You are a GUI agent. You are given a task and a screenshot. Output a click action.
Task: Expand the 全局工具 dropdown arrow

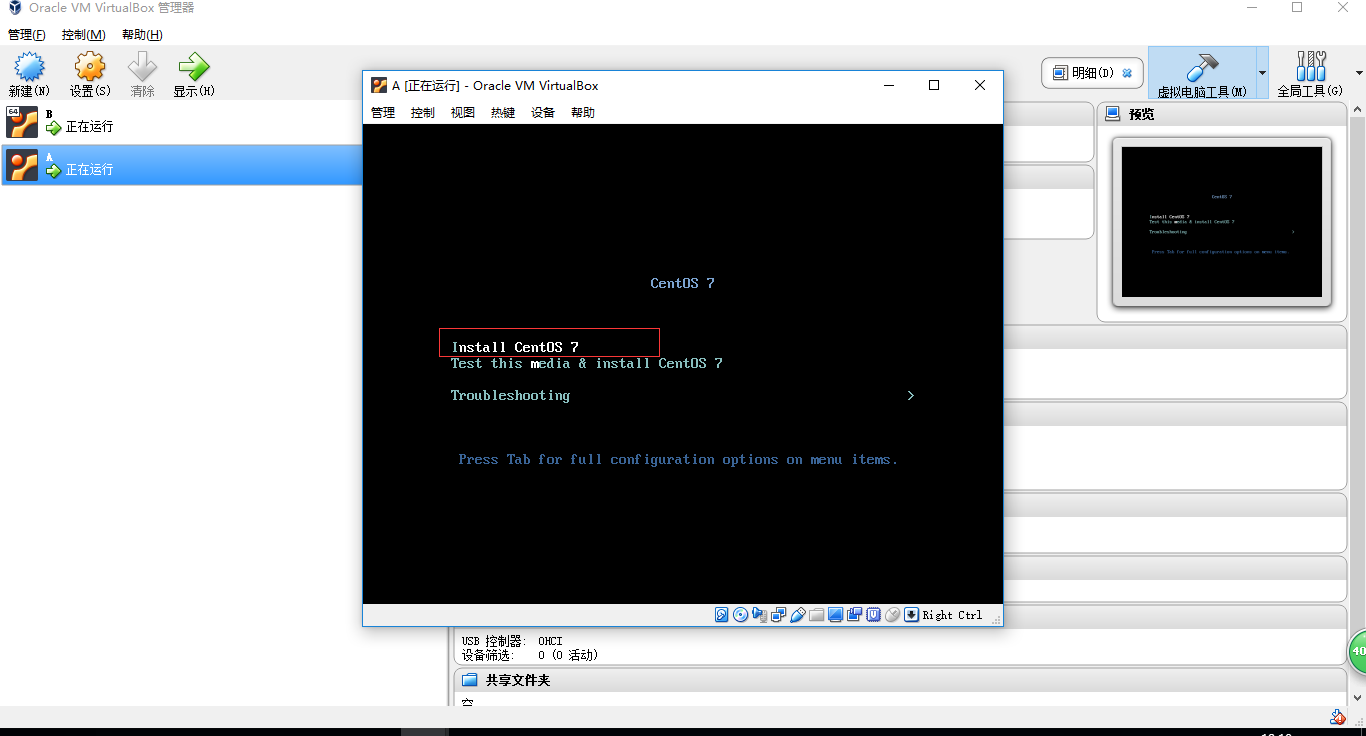[x=1359, y=73]
